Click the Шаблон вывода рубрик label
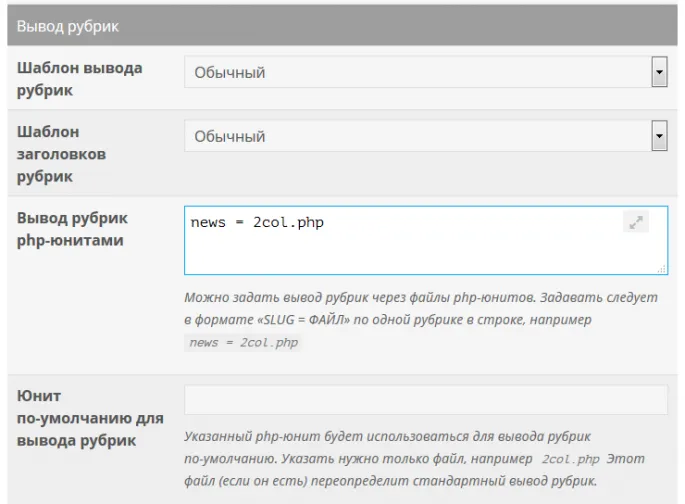Screen dimensions: 685x504 click(x=79, y=79)
